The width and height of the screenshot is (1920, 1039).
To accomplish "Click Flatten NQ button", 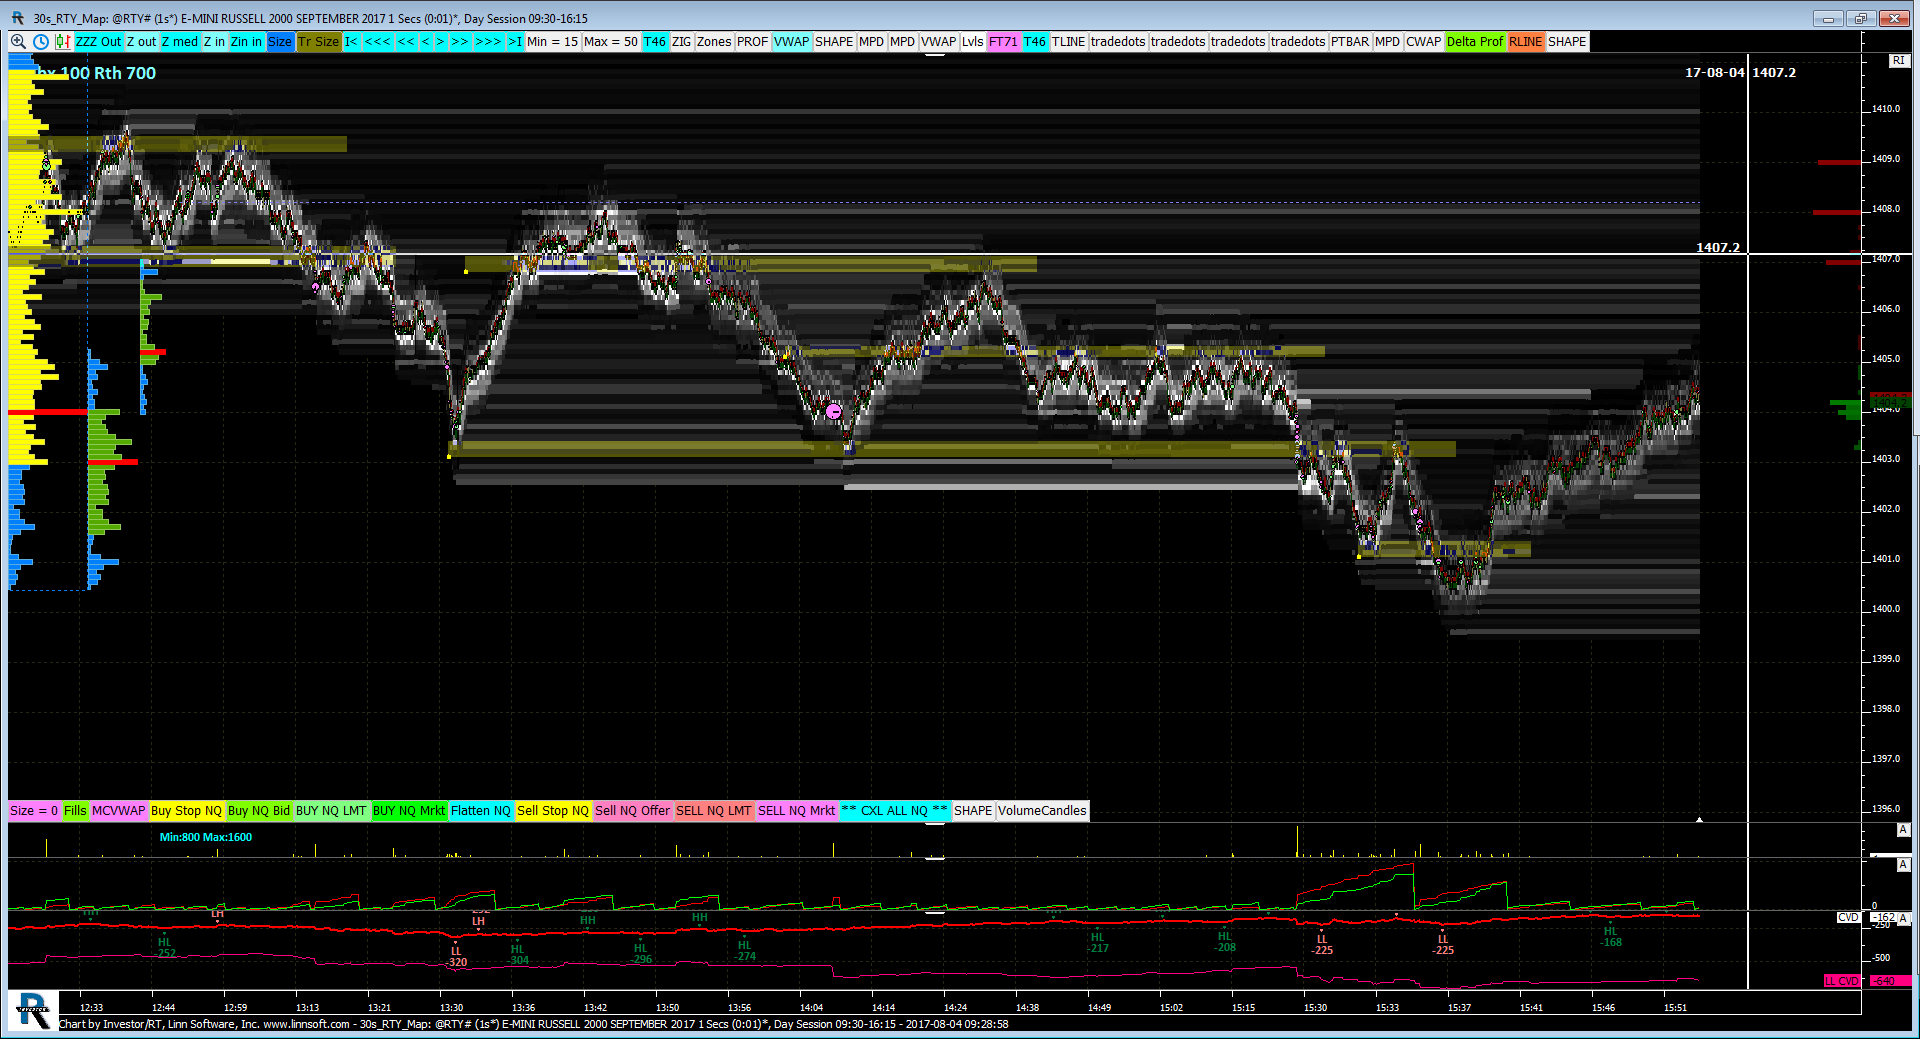I will [481, 811].
